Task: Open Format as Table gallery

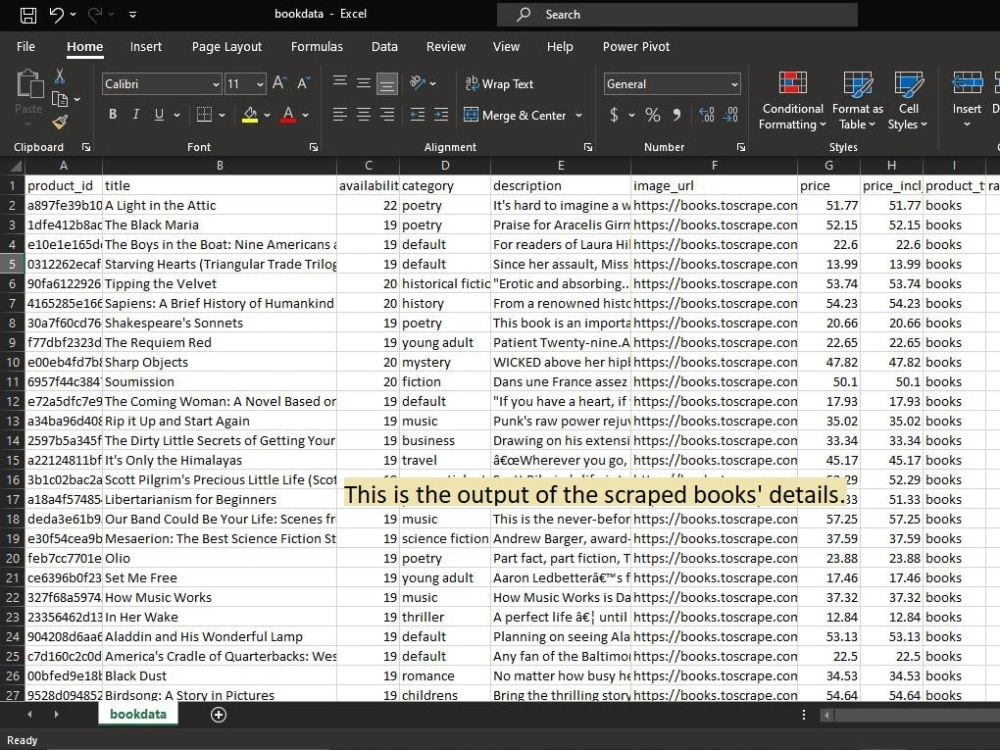Action: tap(858, 101)
